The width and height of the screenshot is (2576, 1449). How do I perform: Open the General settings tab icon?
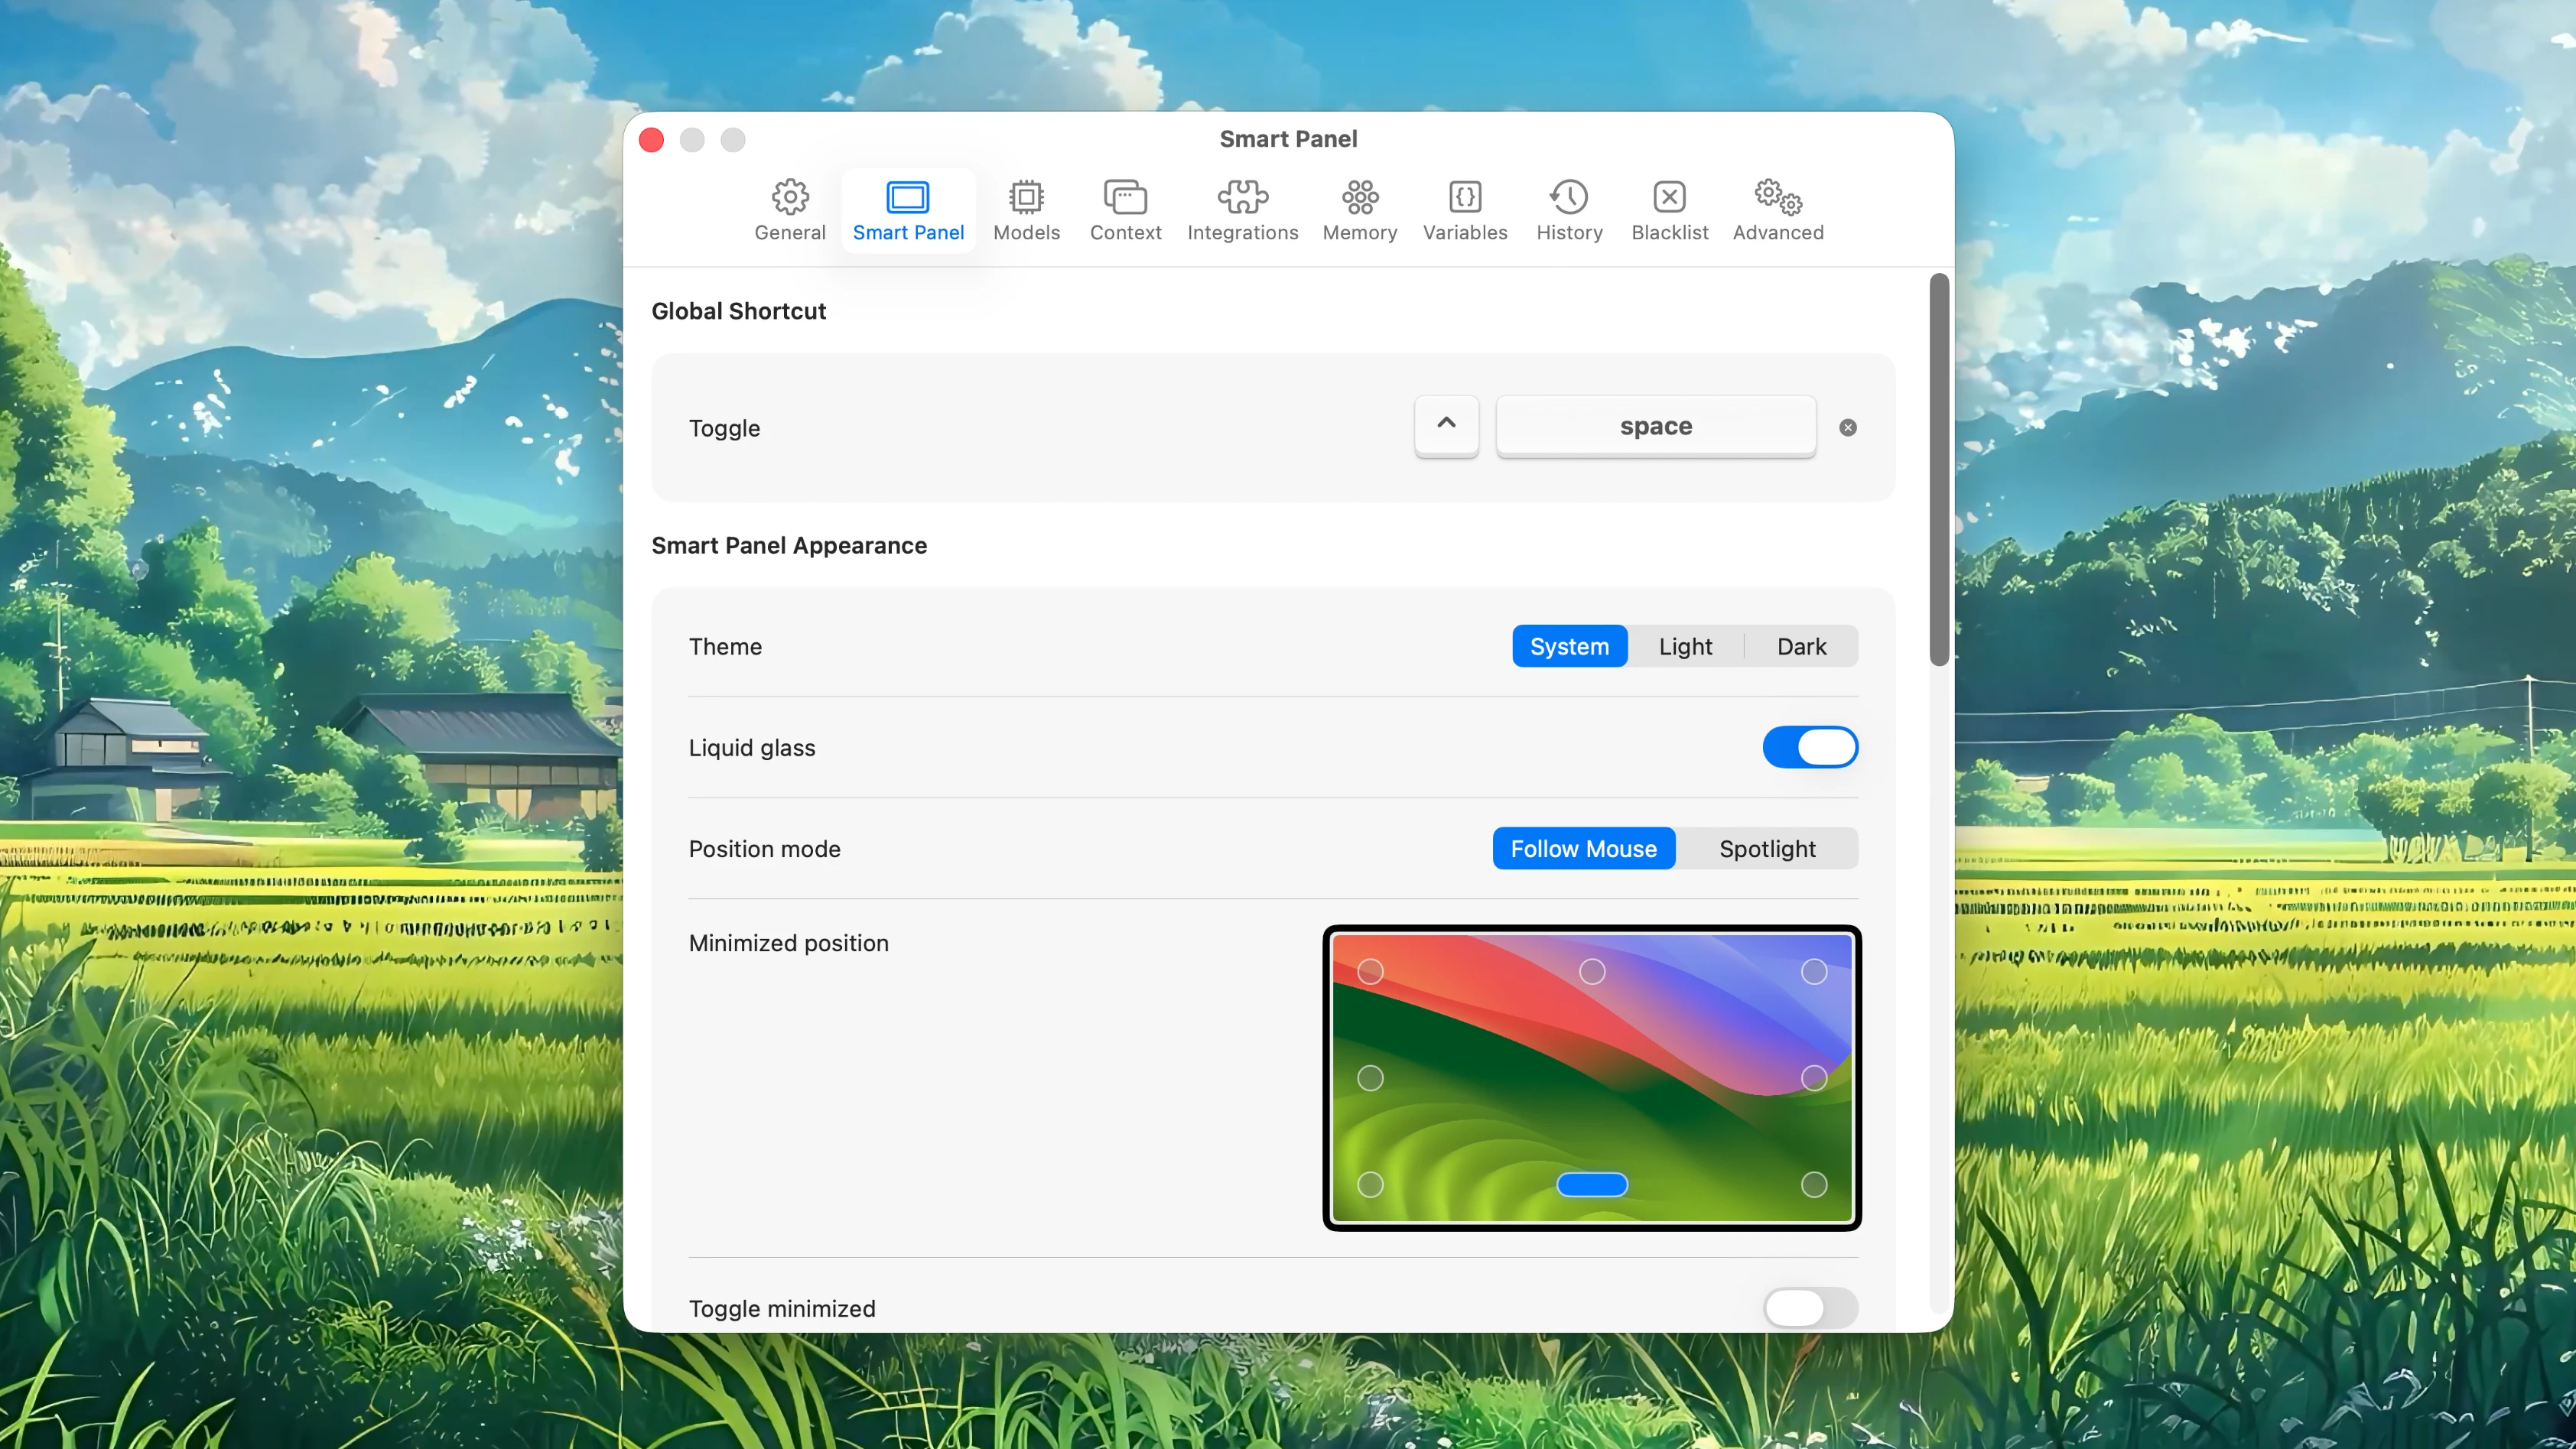tap(789, 197)
